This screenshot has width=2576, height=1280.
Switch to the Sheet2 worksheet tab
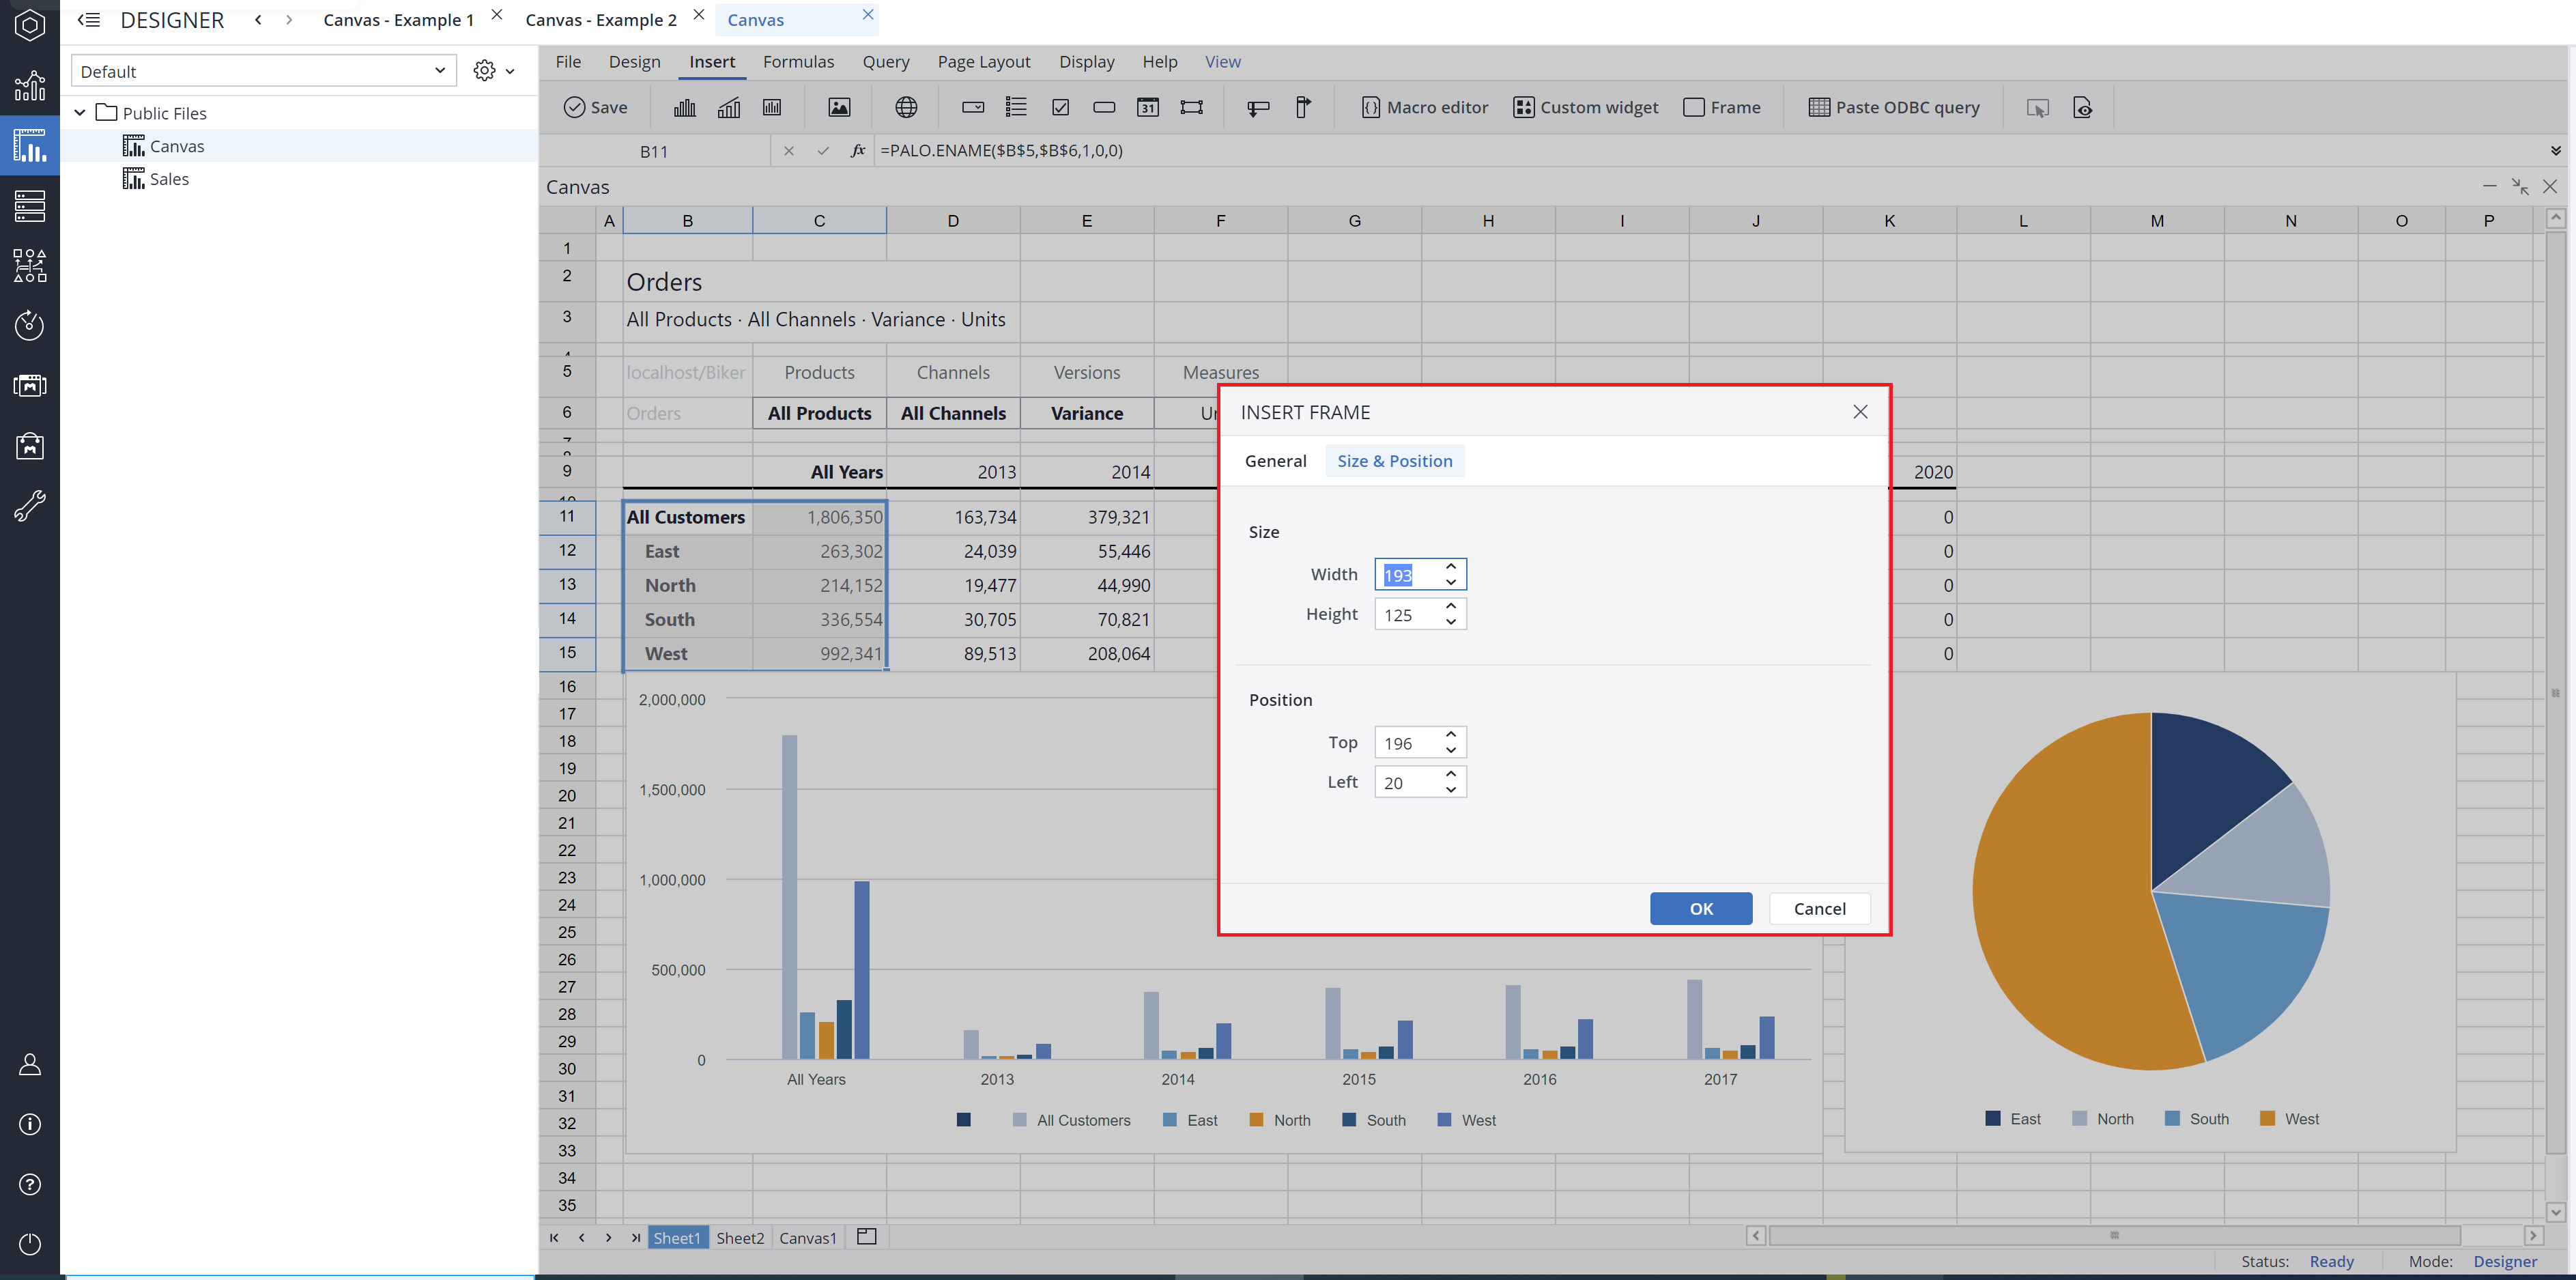point(739,1237)
